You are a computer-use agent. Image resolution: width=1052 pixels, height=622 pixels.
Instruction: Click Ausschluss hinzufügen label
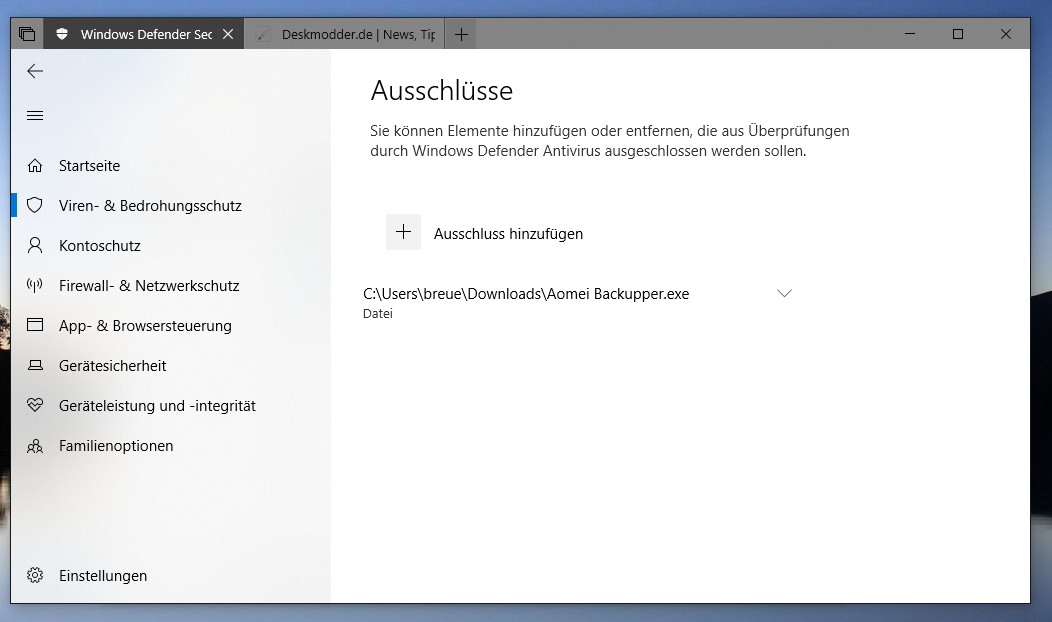508,234
